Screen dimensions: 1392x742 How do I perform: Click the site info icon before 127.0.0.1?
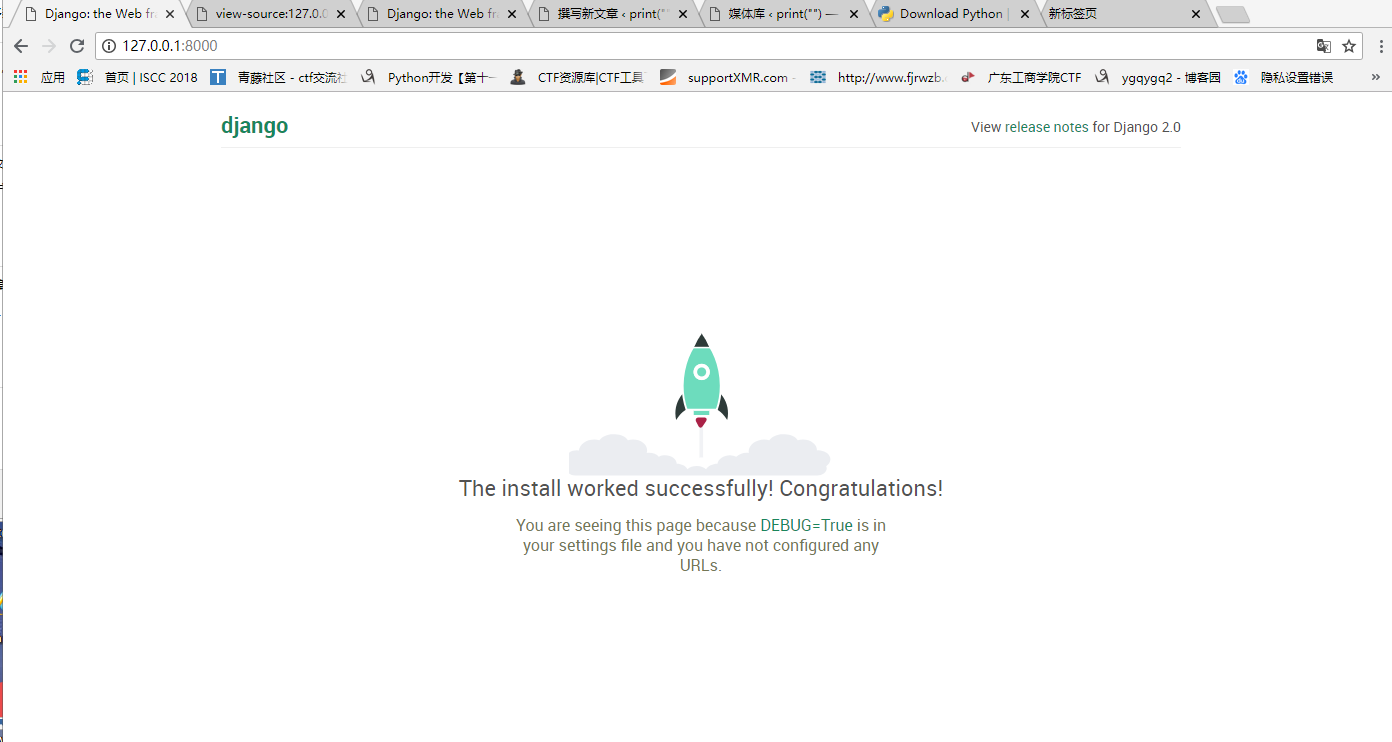point(110,46)
